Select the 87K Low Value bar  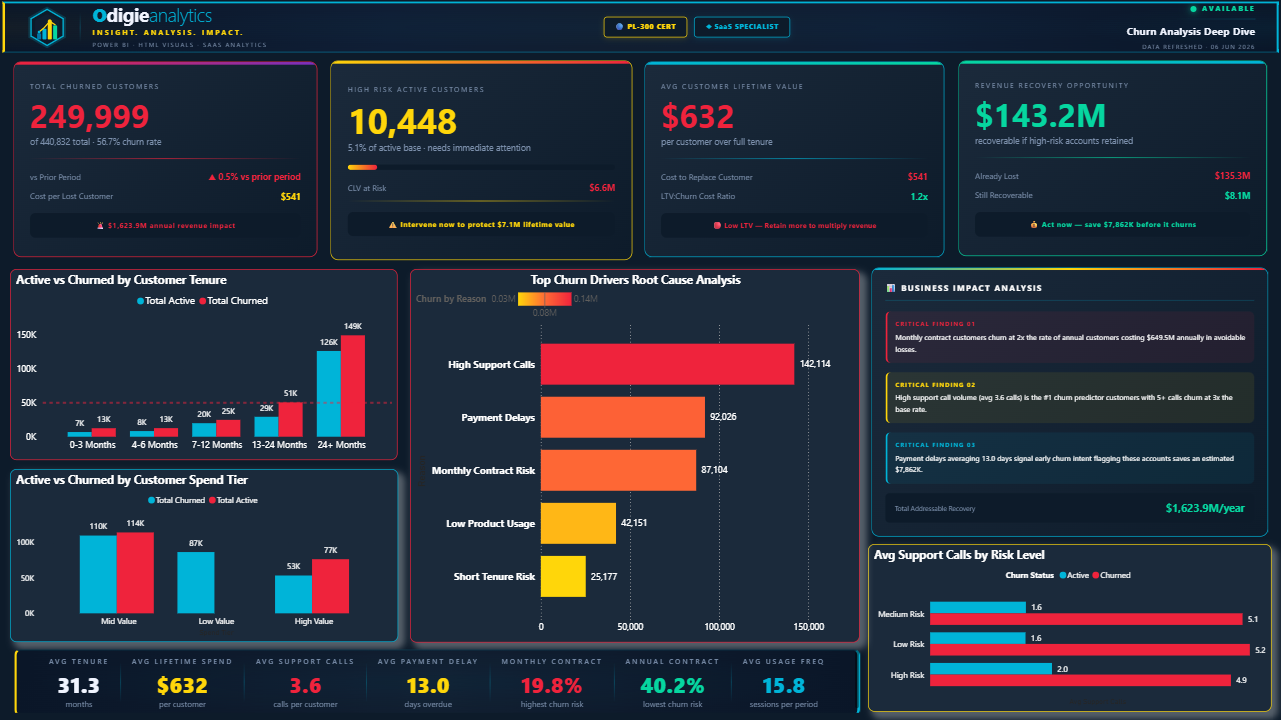196,582
